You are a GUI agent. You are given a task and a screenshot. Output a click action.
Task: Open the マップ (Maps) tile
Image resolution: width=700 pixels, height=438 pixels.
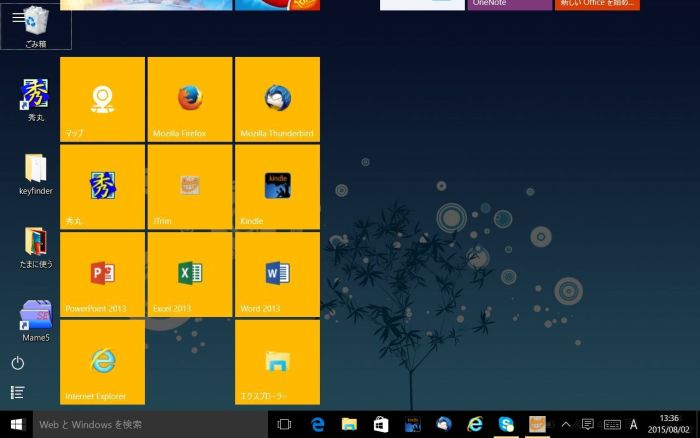(103, 99)
